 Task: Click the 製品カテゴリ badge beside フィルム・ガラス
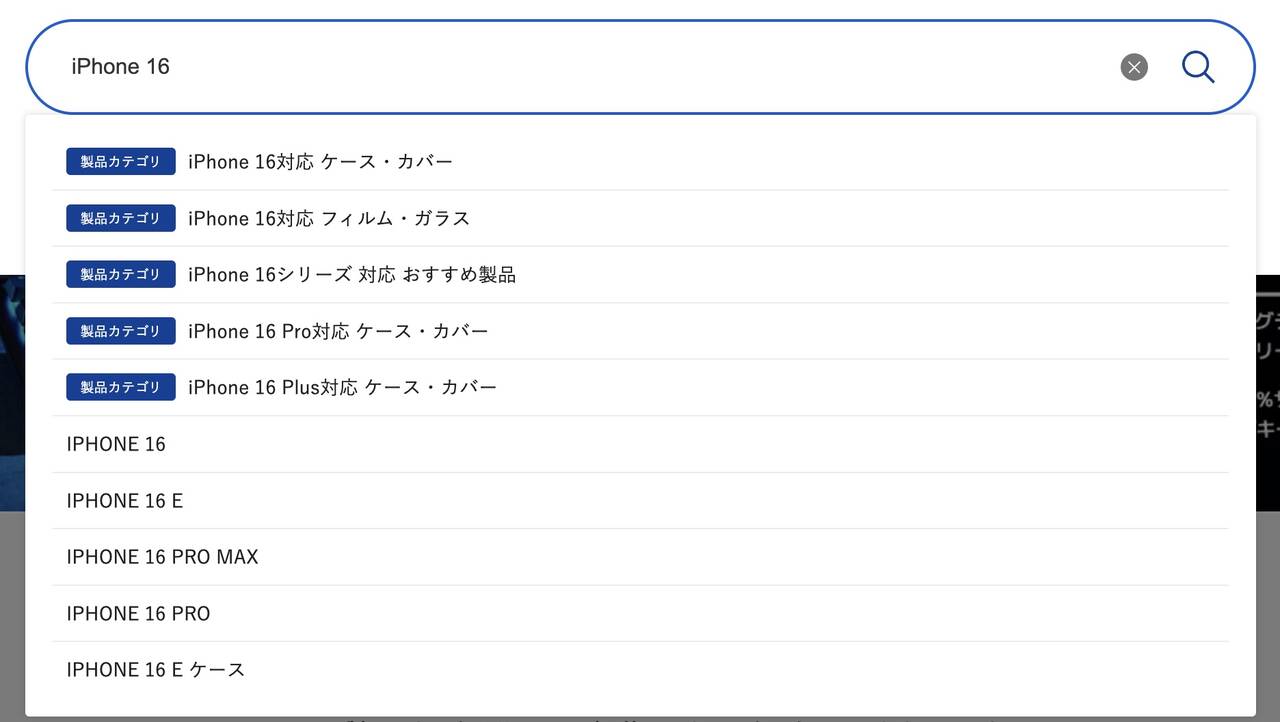(121, 218)
